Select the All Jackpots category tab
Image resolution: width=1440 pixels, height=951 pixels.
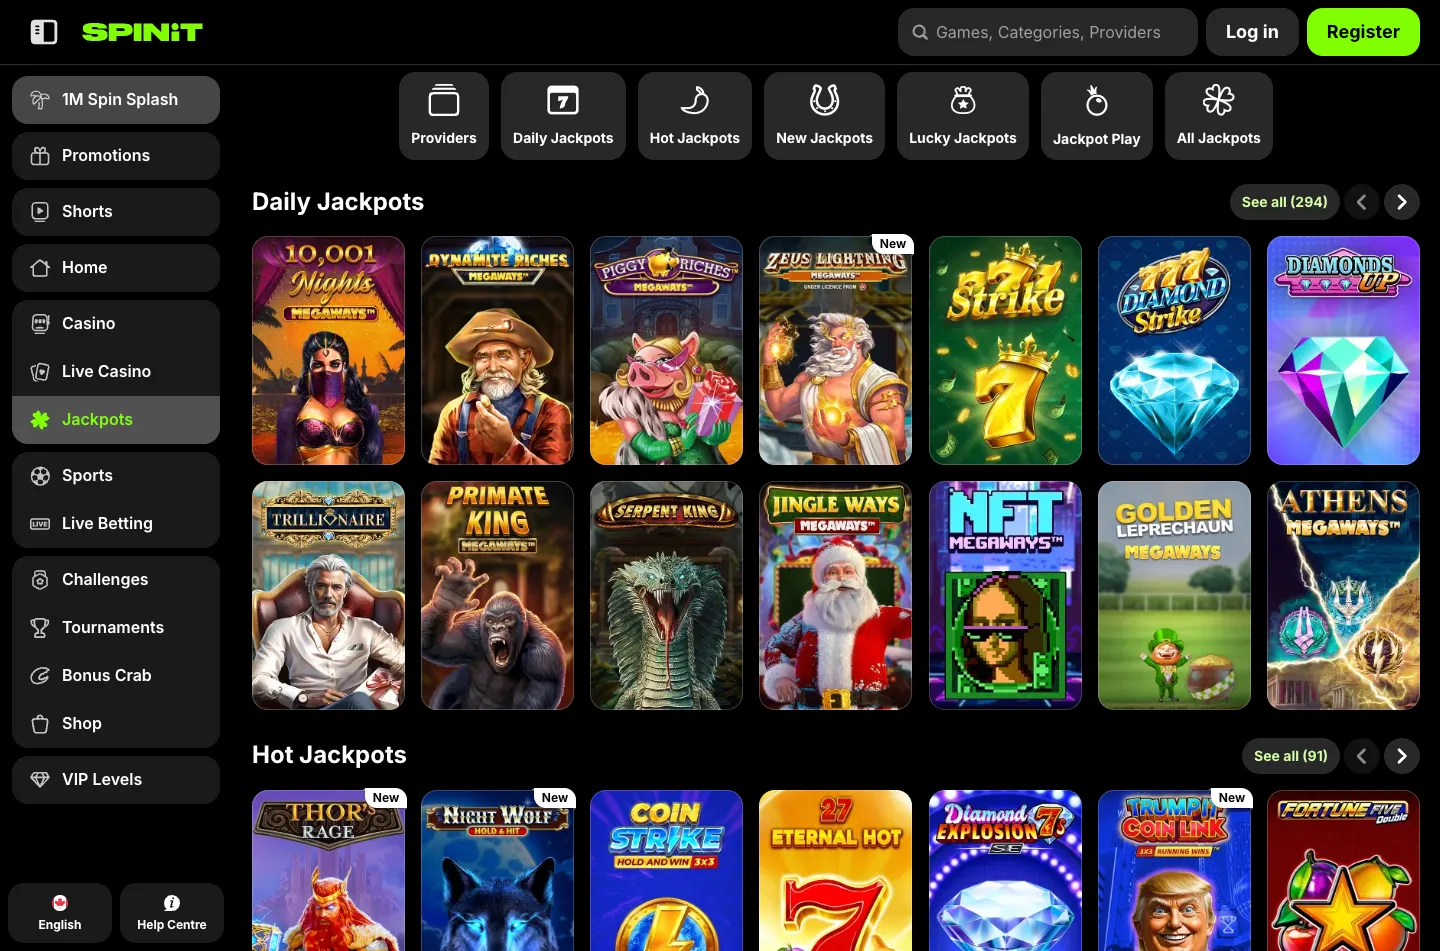click(1219, 116)
